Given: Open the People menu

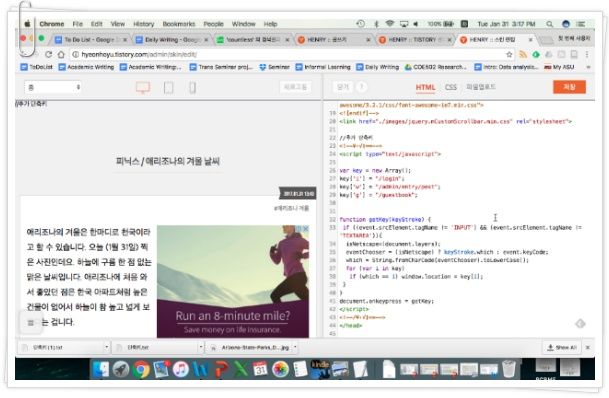Looking at the screenshot, I should 213,24.
